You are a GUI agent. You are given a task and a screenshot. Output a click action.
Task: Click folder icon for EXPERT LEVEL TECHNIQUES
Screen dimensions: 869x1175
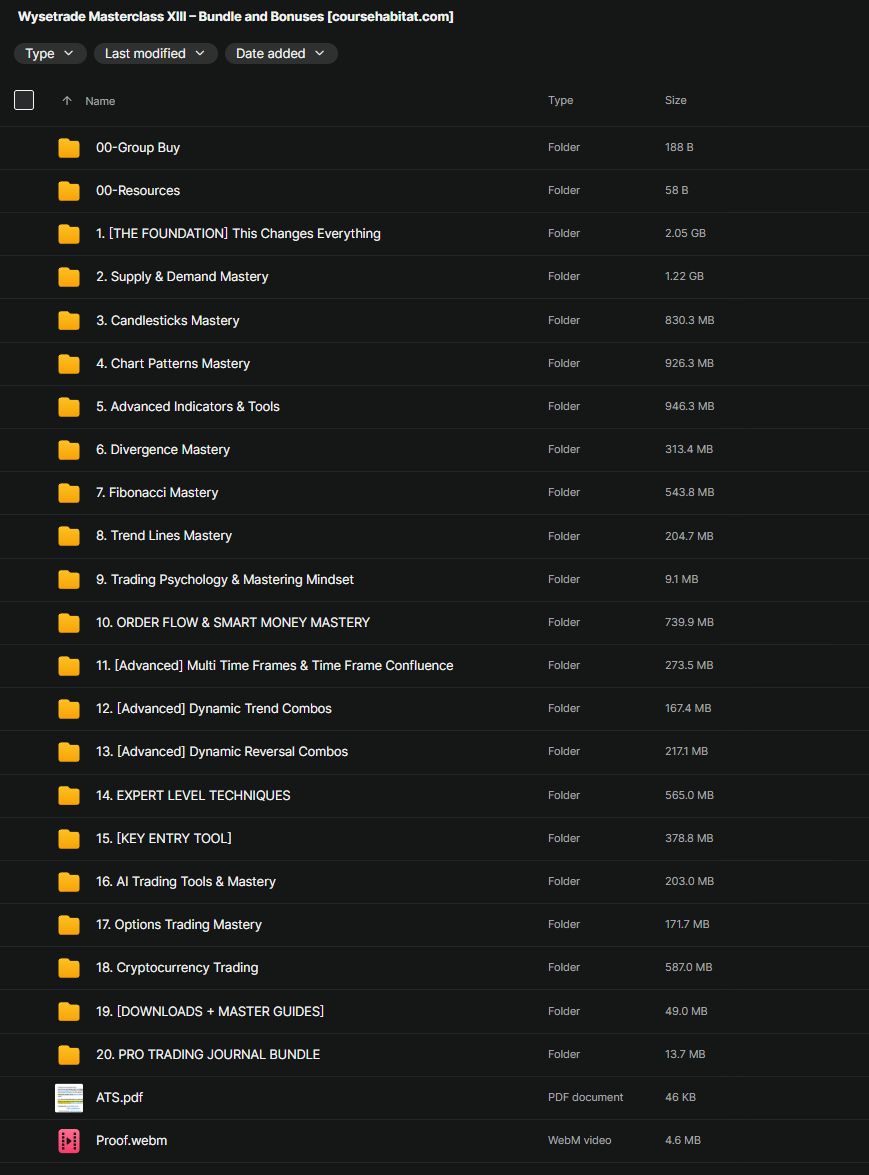(69, 796)
